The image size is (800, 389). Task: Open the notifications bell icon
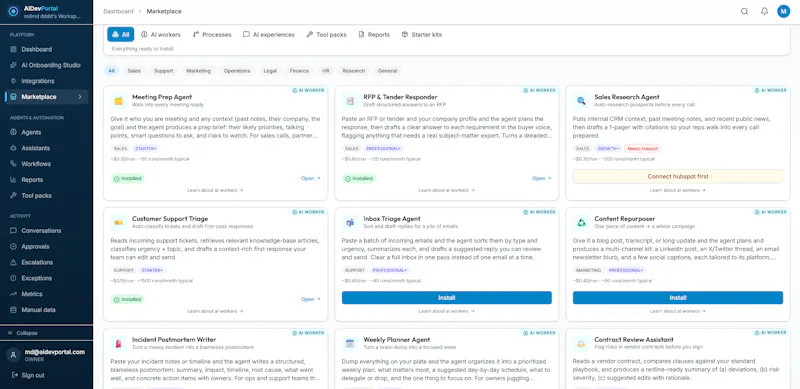coord(764,11)
